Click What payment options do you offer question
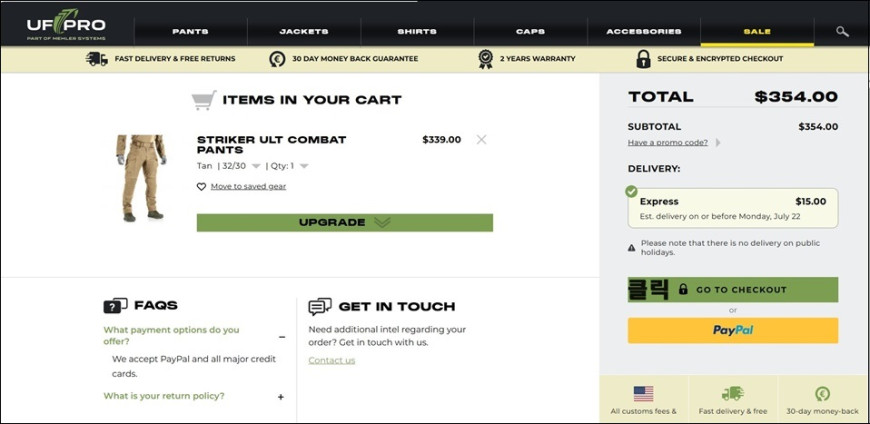The width and height of the screenshot is (870, 424). pos(171,335)
